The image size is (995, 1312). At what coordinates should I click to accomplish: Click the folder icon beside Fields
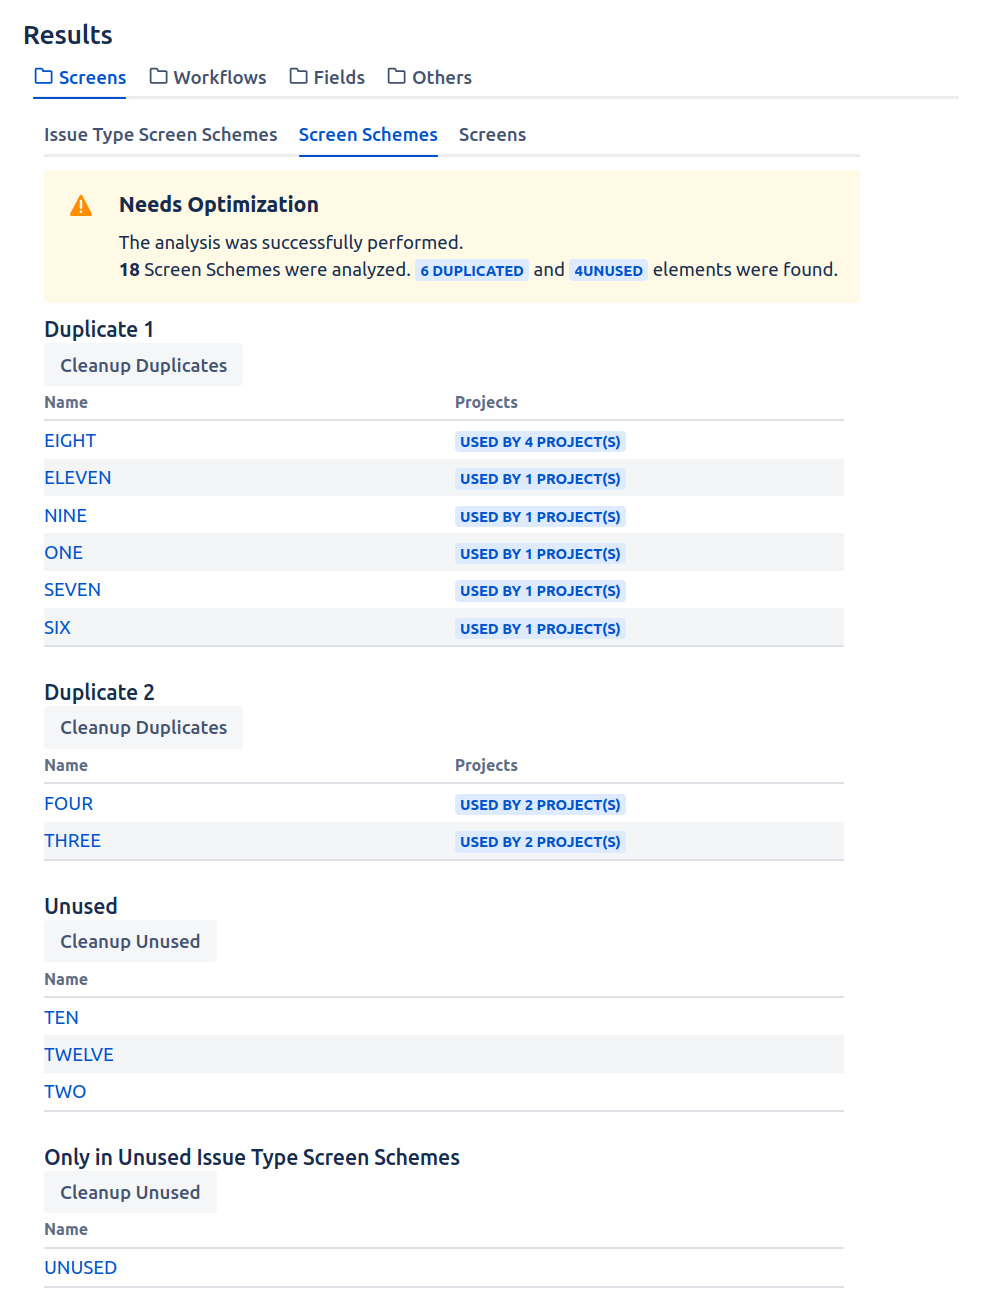pos(298,76)
